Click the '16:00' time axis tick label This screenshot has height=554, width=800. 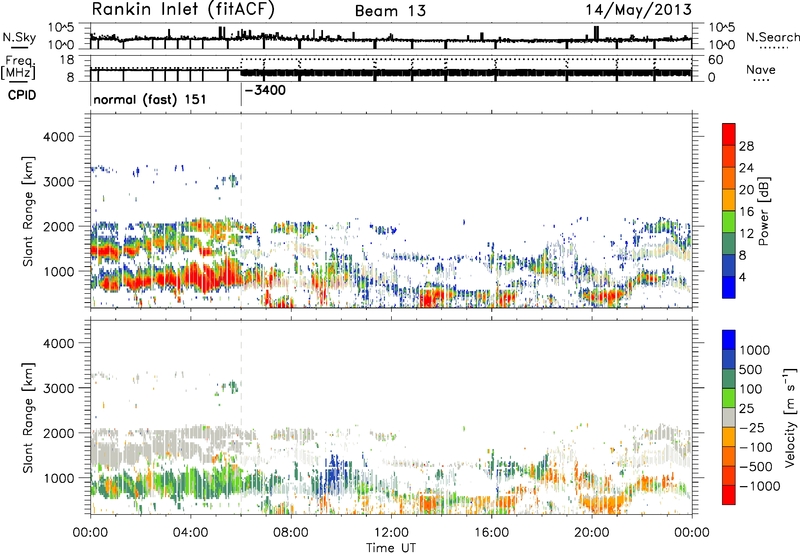pyautogui.click(x=491, y=533)
